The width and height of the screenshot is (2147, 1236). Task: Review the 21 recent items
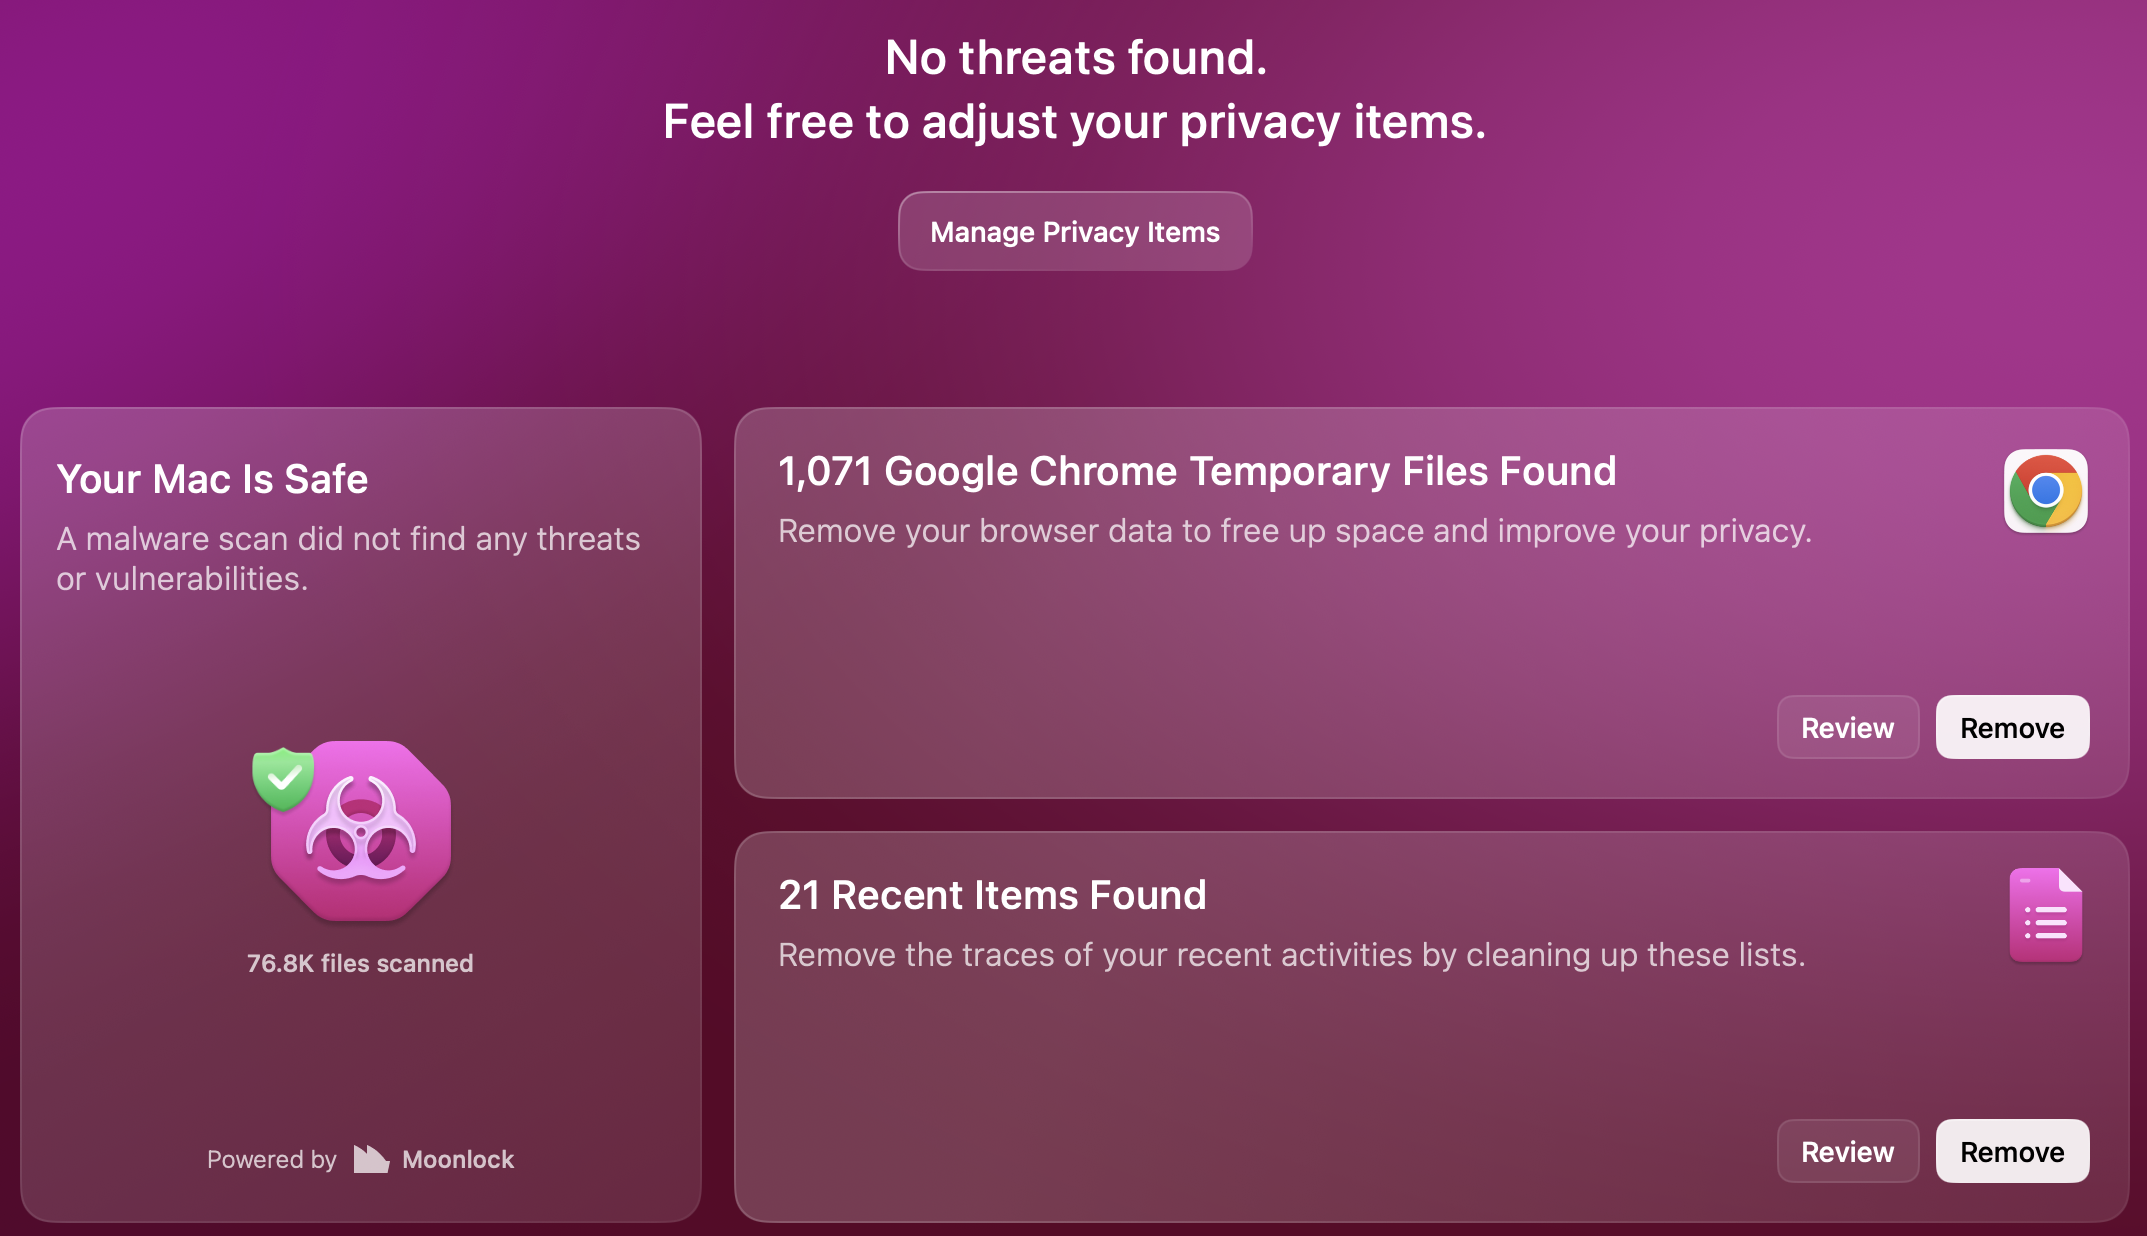tap(1847, 1152)
